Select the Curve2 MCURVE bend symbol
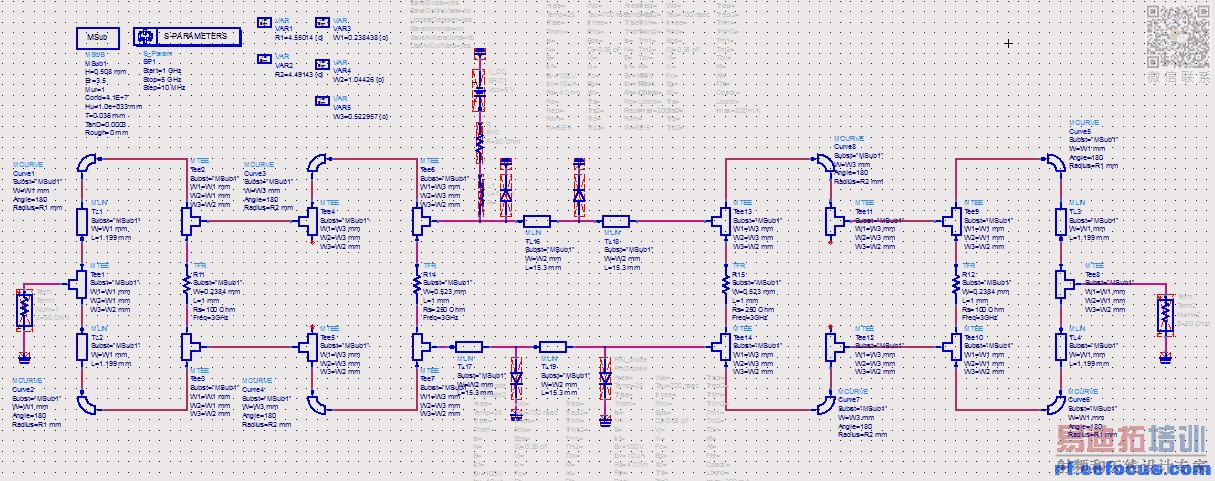This screenshot has height=481, width=1215. tap(88, 403)
